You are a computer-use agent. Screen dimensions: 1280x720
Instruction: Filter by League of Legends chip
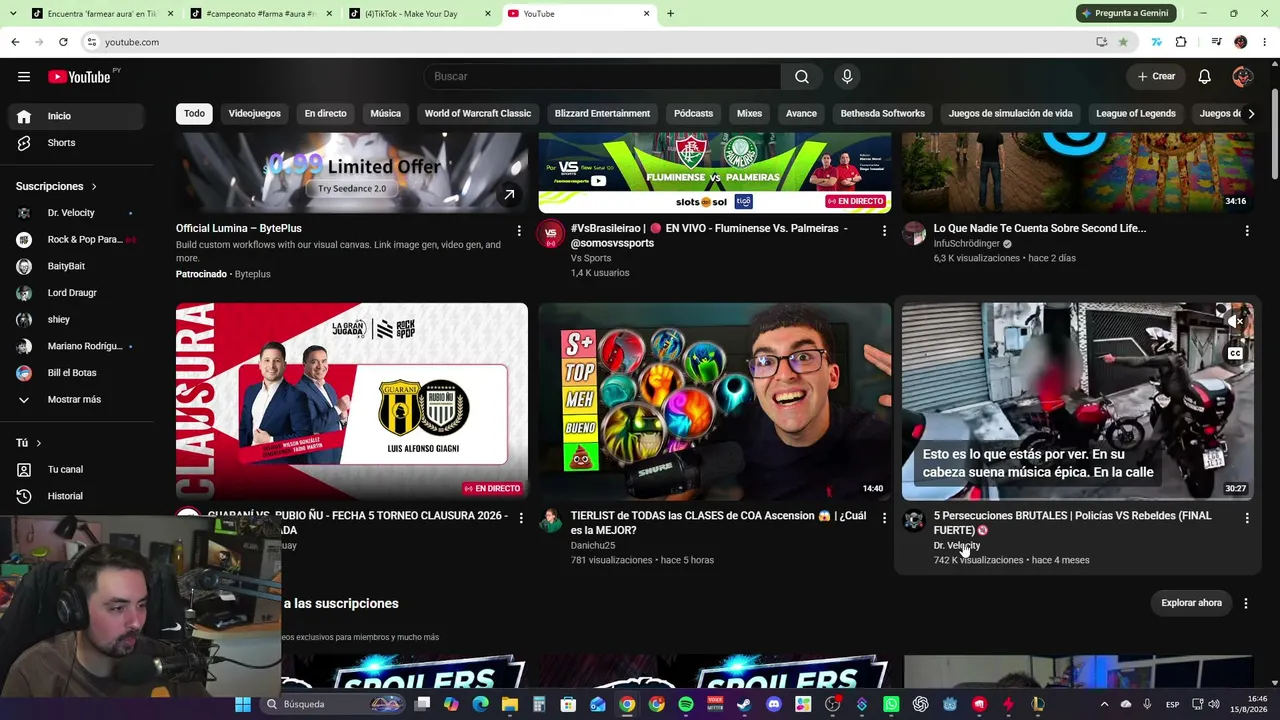(x=1135, y=113)
